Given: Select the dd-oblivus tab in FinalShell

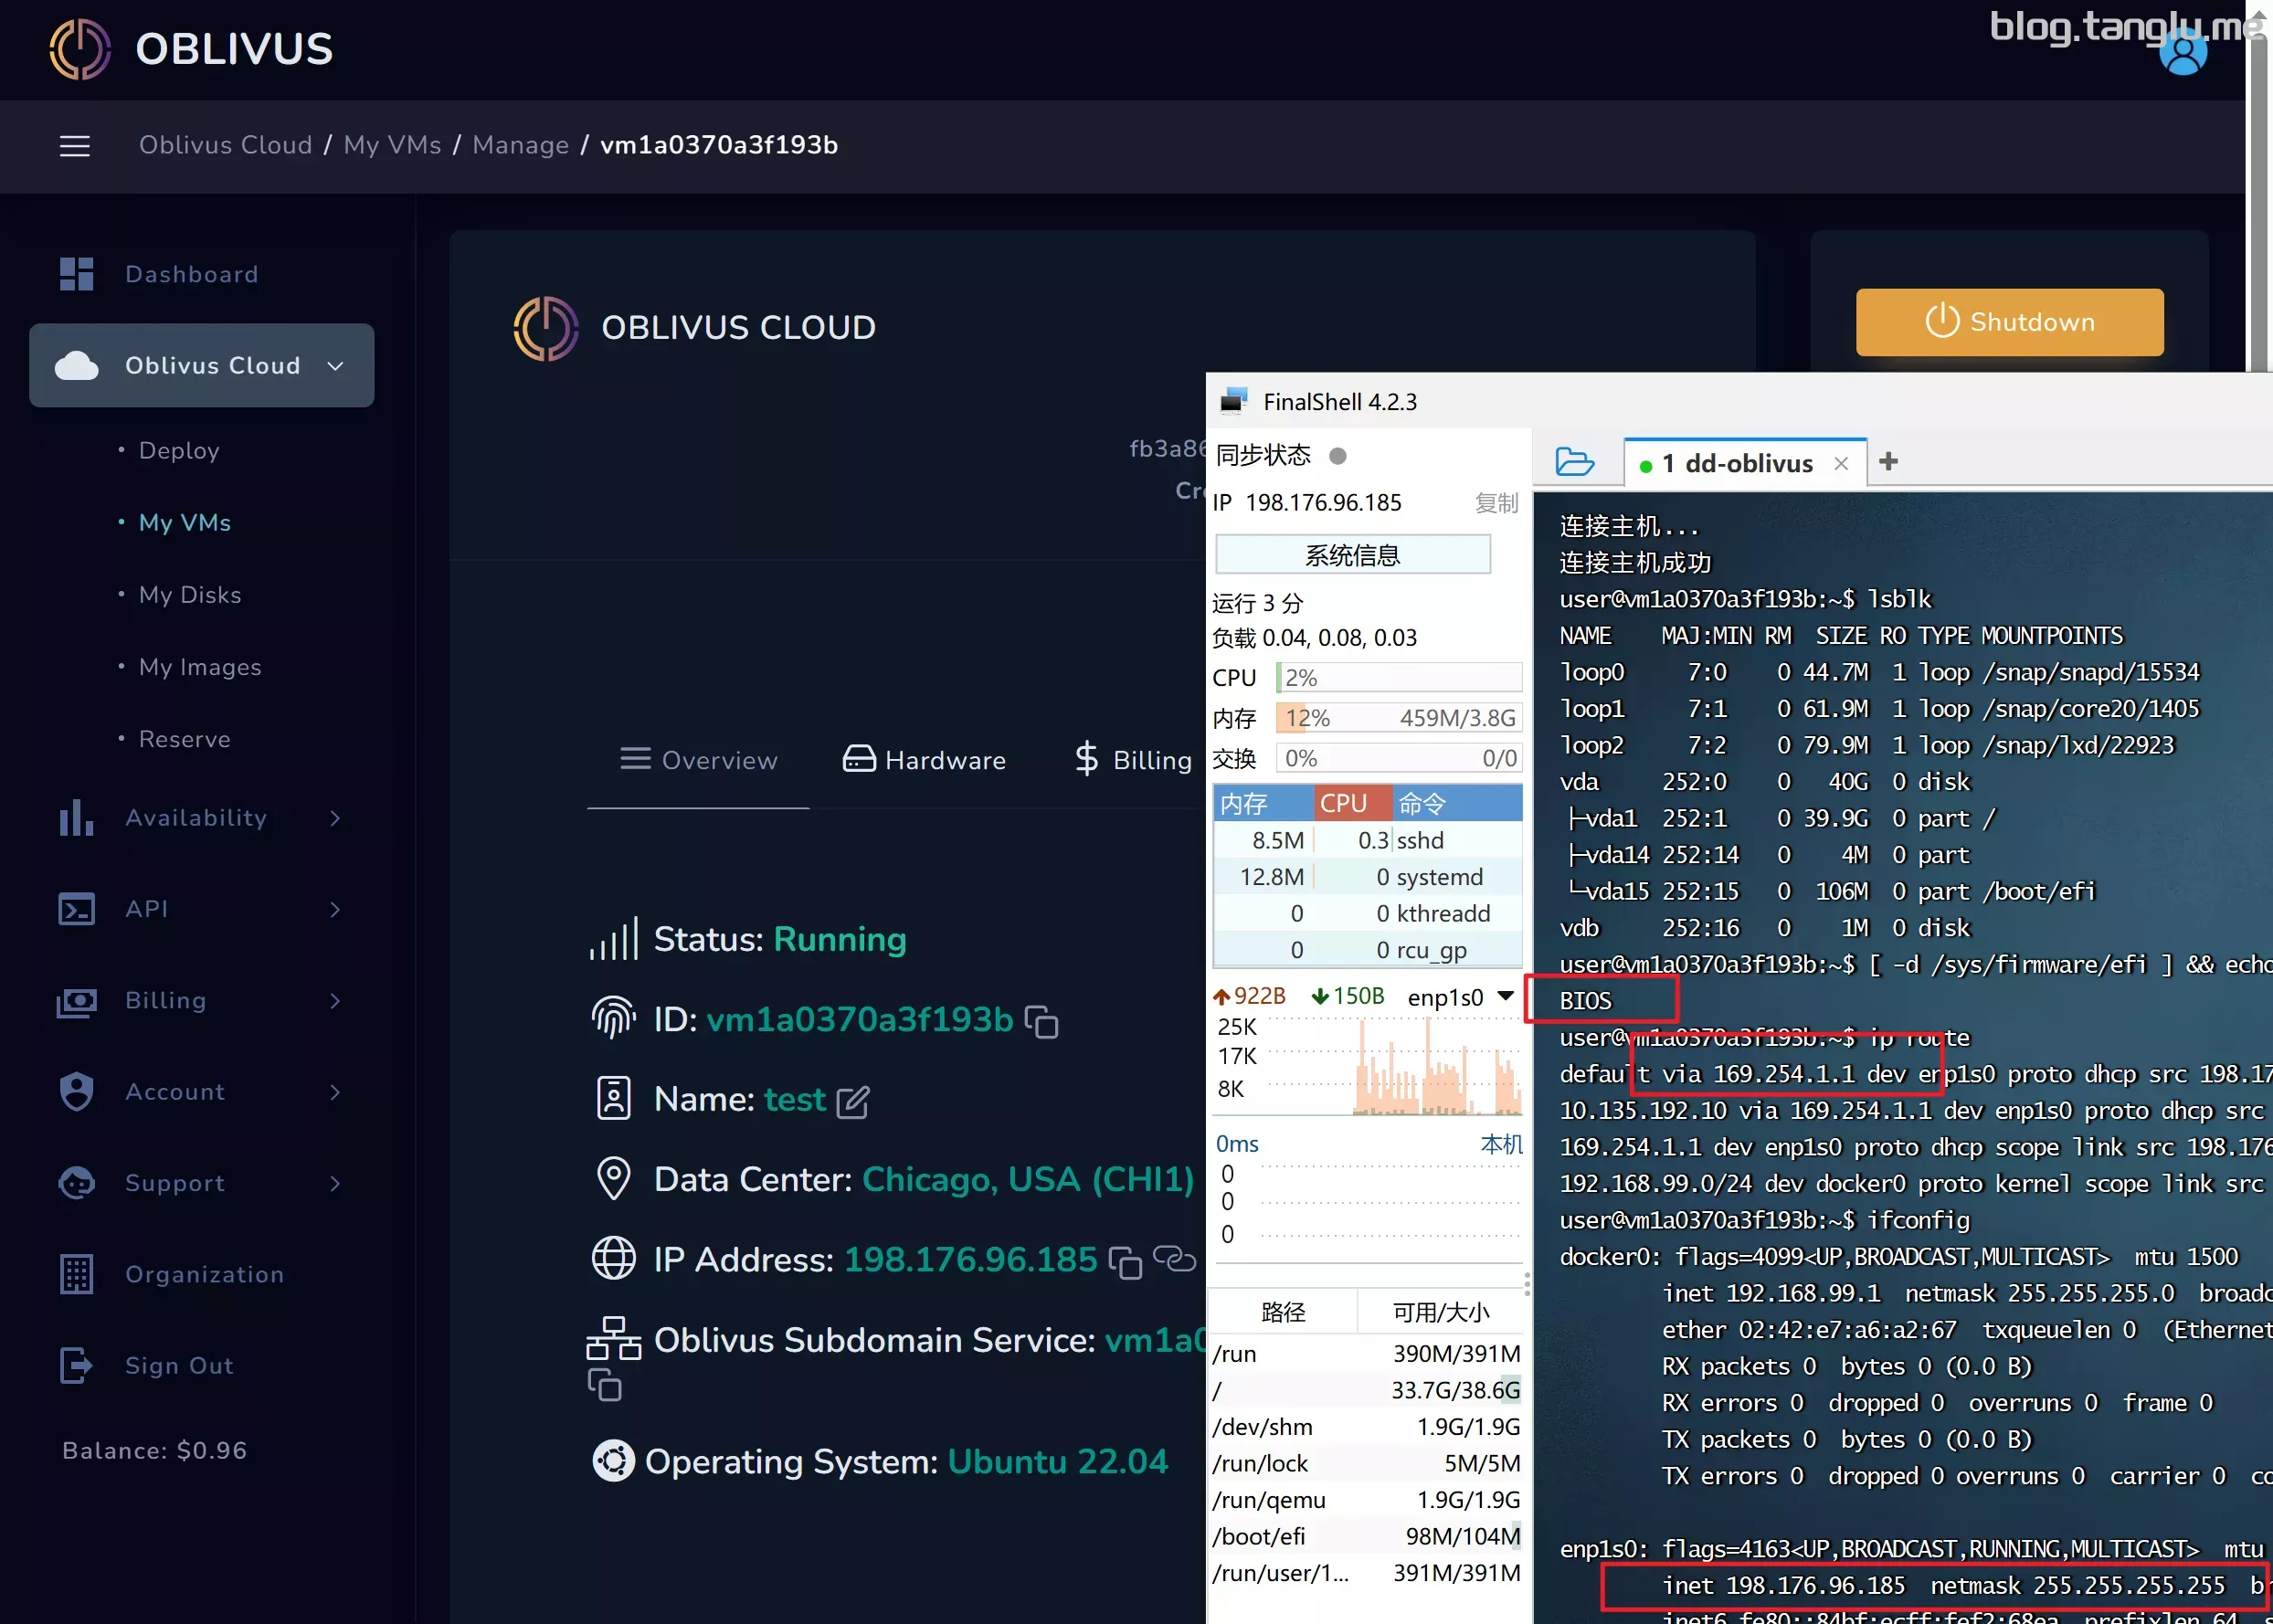Looking at the screenshot, I should [1745, 463].
